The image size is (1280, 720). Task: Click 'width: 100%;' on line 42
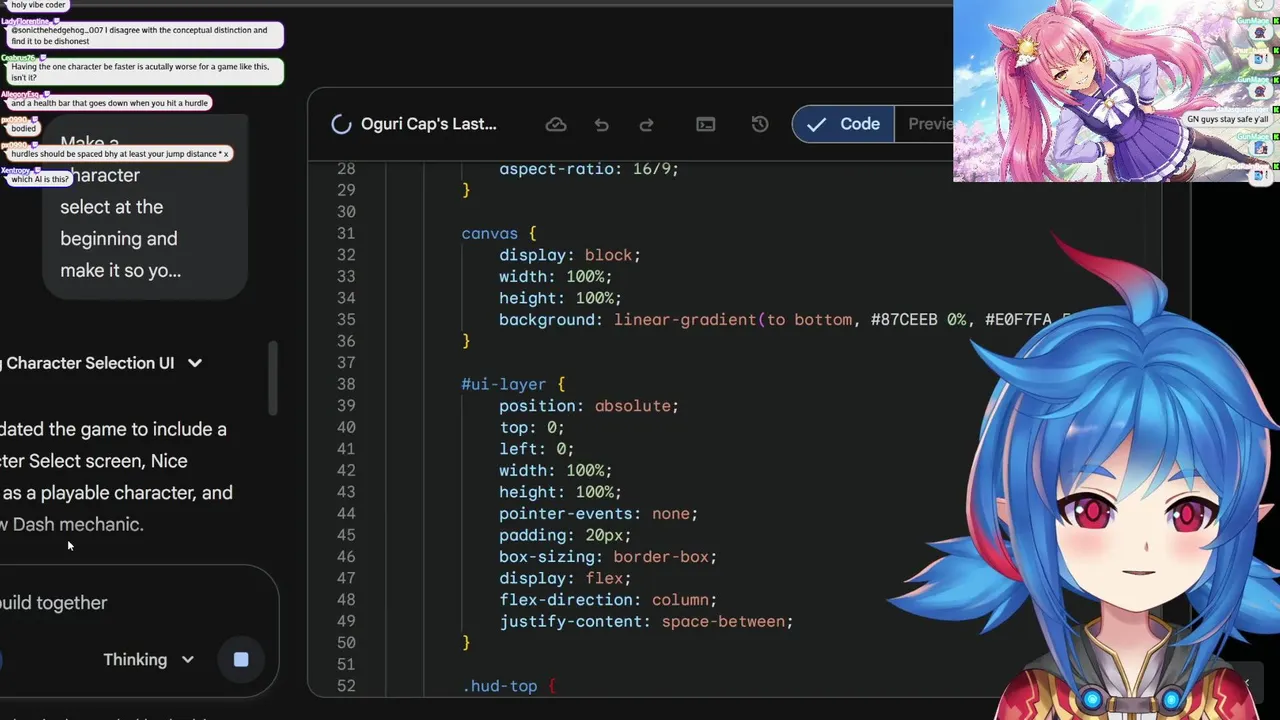tap(555, 470)
